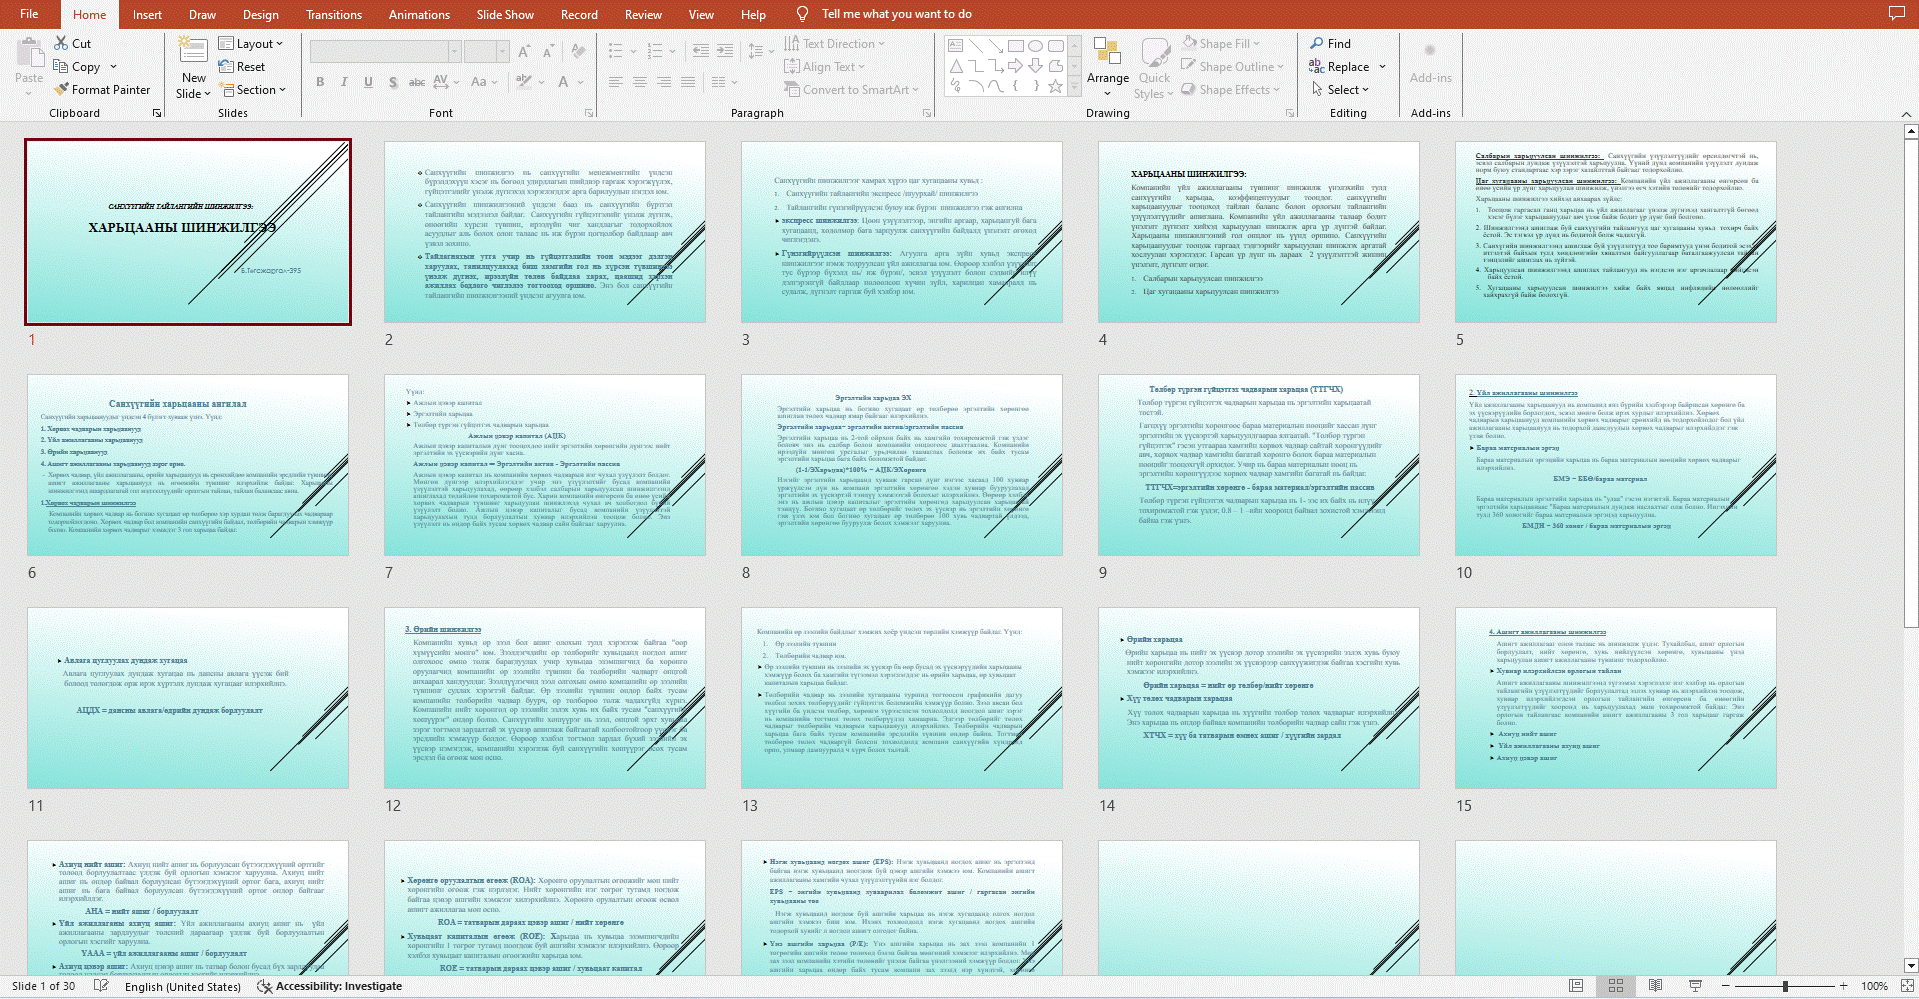The width and height of the screenshot is (1919, 999).
Task: Open the View tab
Action: click(x=701, y=14)
